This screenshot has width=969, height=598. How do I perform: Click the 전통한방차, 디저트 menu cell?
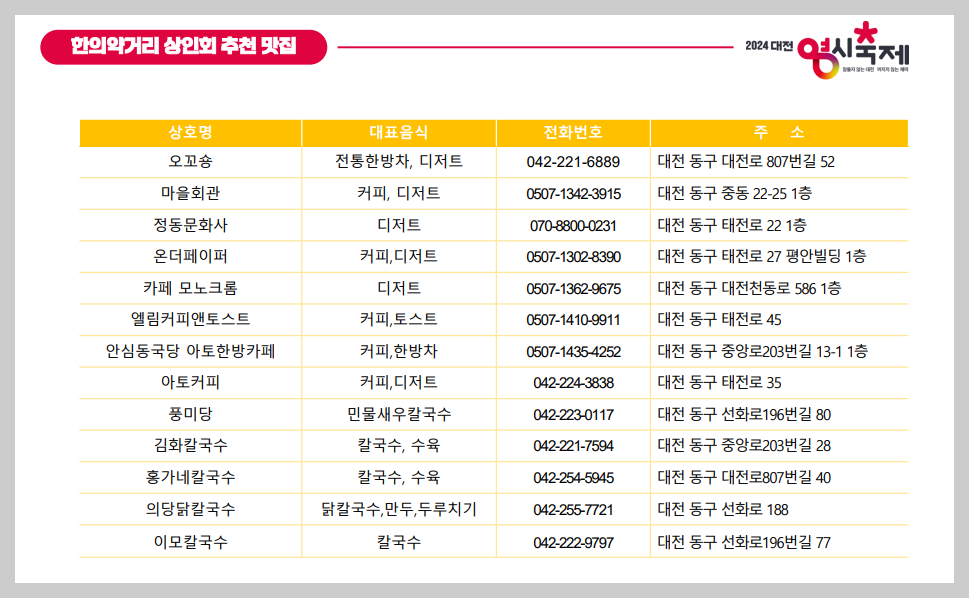pyautogui.click(x=399, y=161)
